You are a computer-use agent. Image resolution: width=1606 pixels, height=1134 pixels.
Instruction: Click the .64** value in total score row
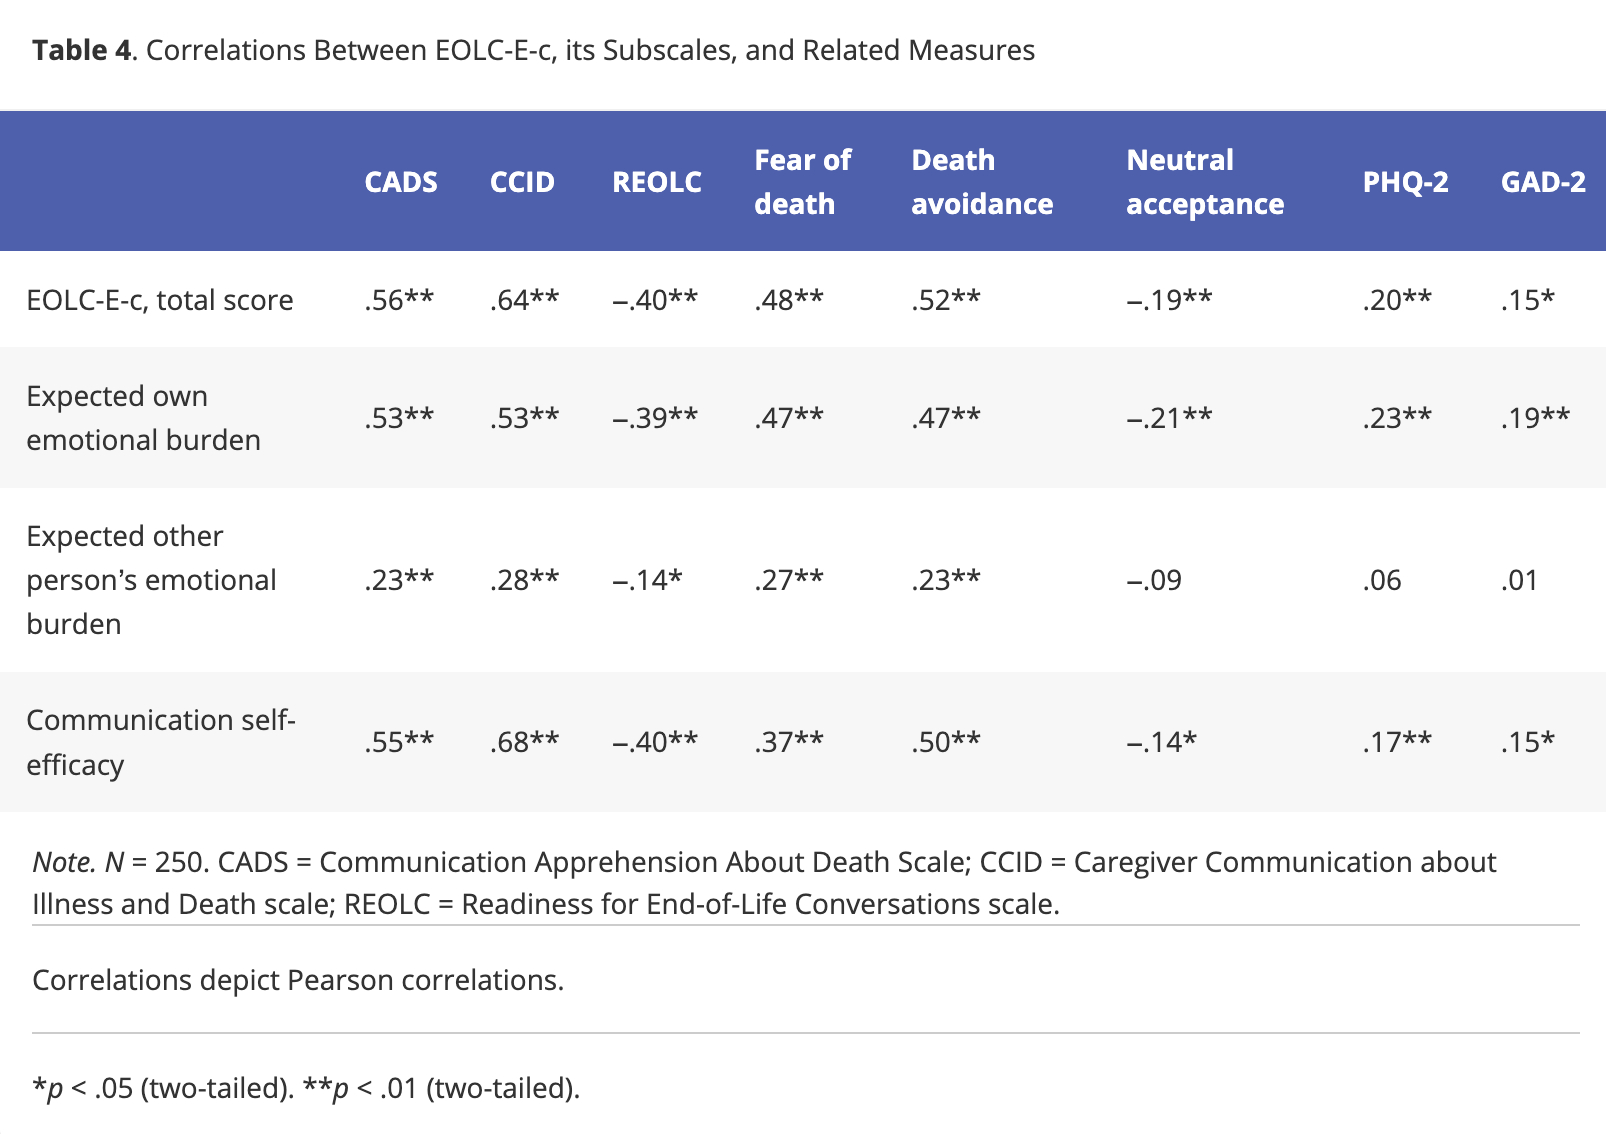[524, 300]
